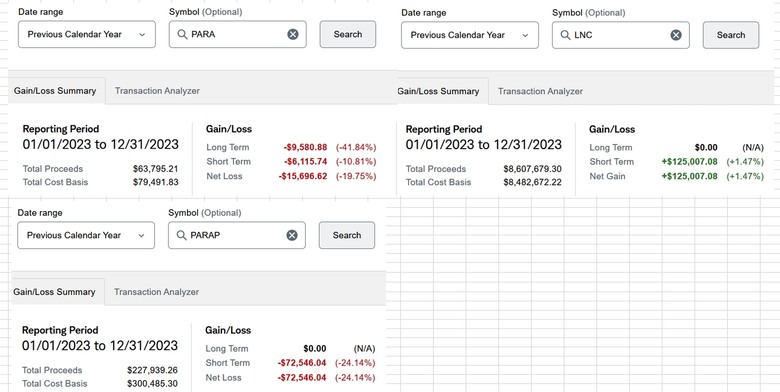Screen dimensions: 780x392
Task: Select Gain/Loss Summary tab in PARA panel
Action: 55,91
